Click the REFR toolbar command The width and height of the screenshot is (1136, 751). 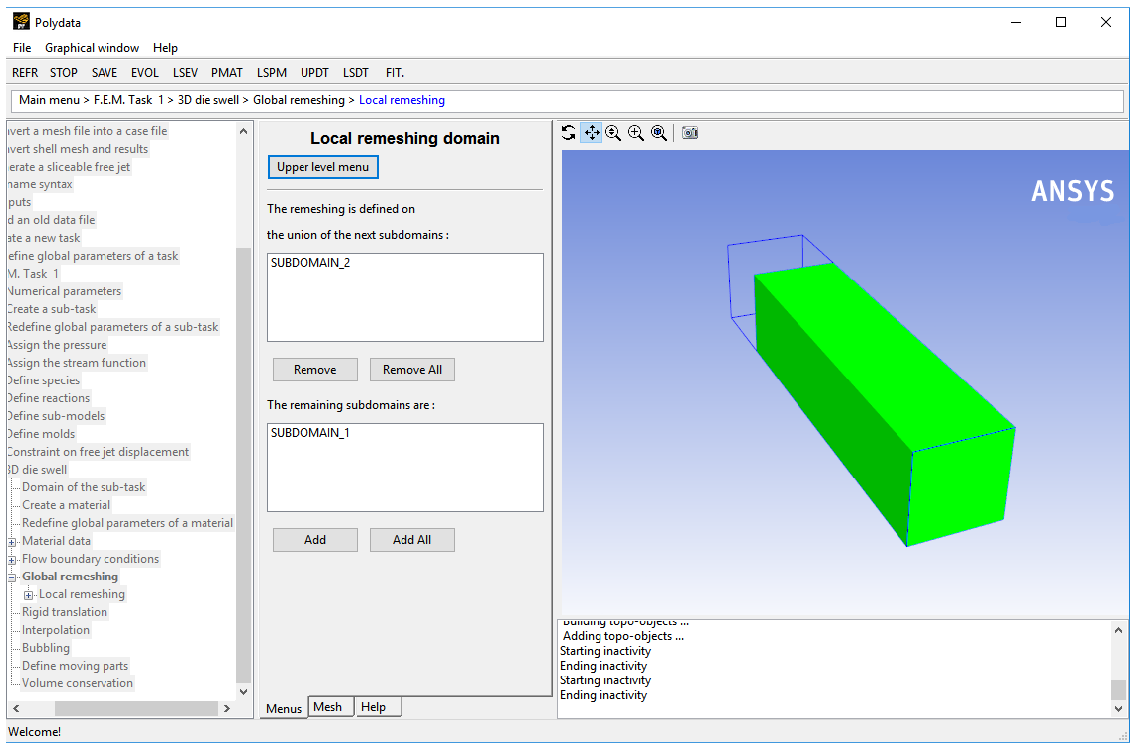(x=24, y=72)
